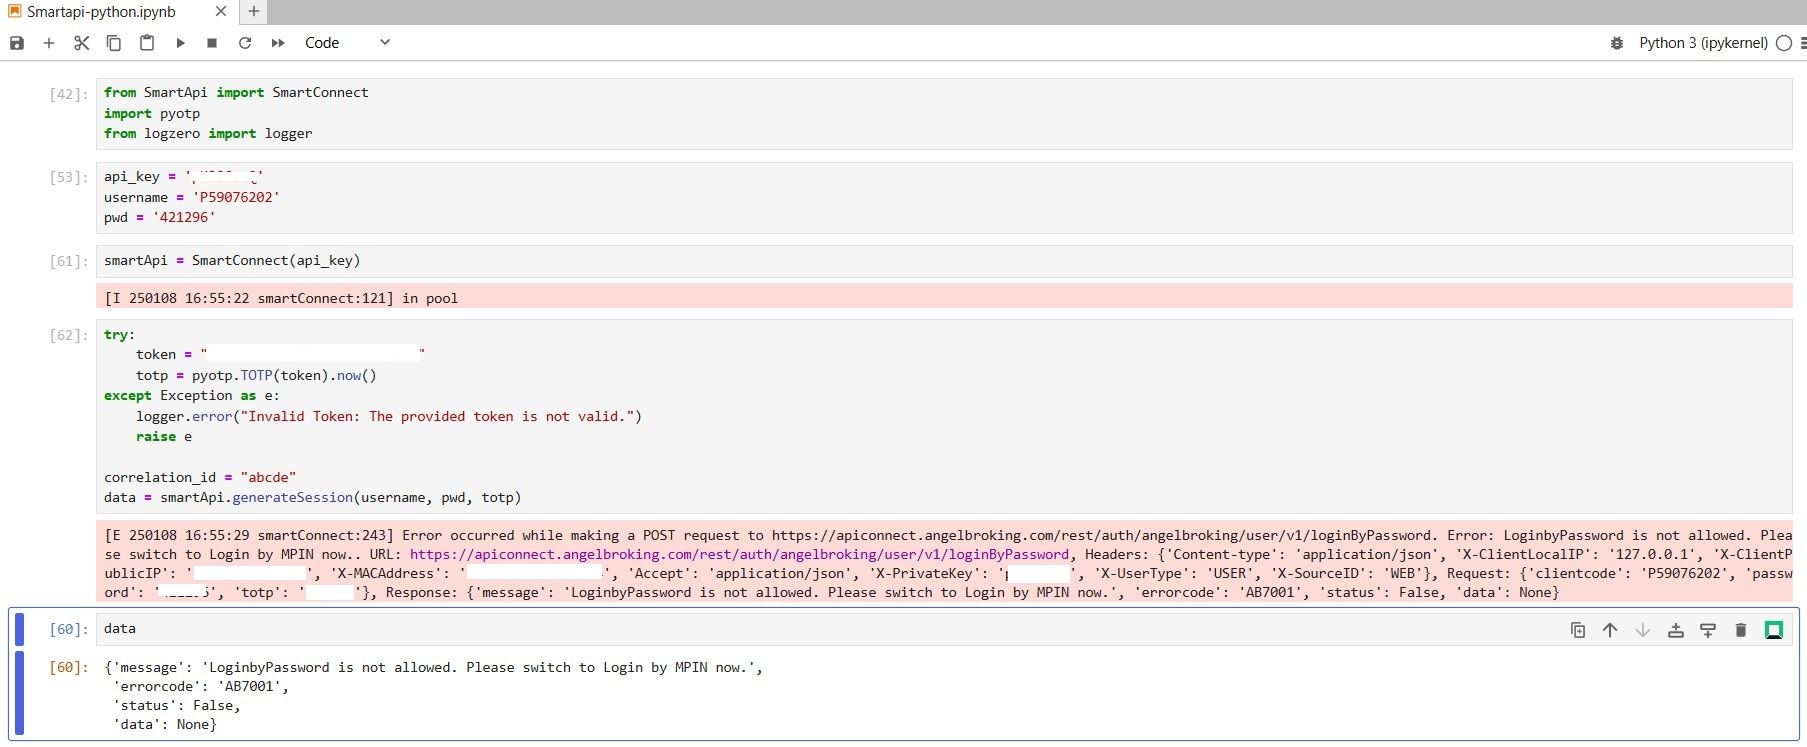Switch kernel via Python 3 (ipykernel)

click(1703, 43)
